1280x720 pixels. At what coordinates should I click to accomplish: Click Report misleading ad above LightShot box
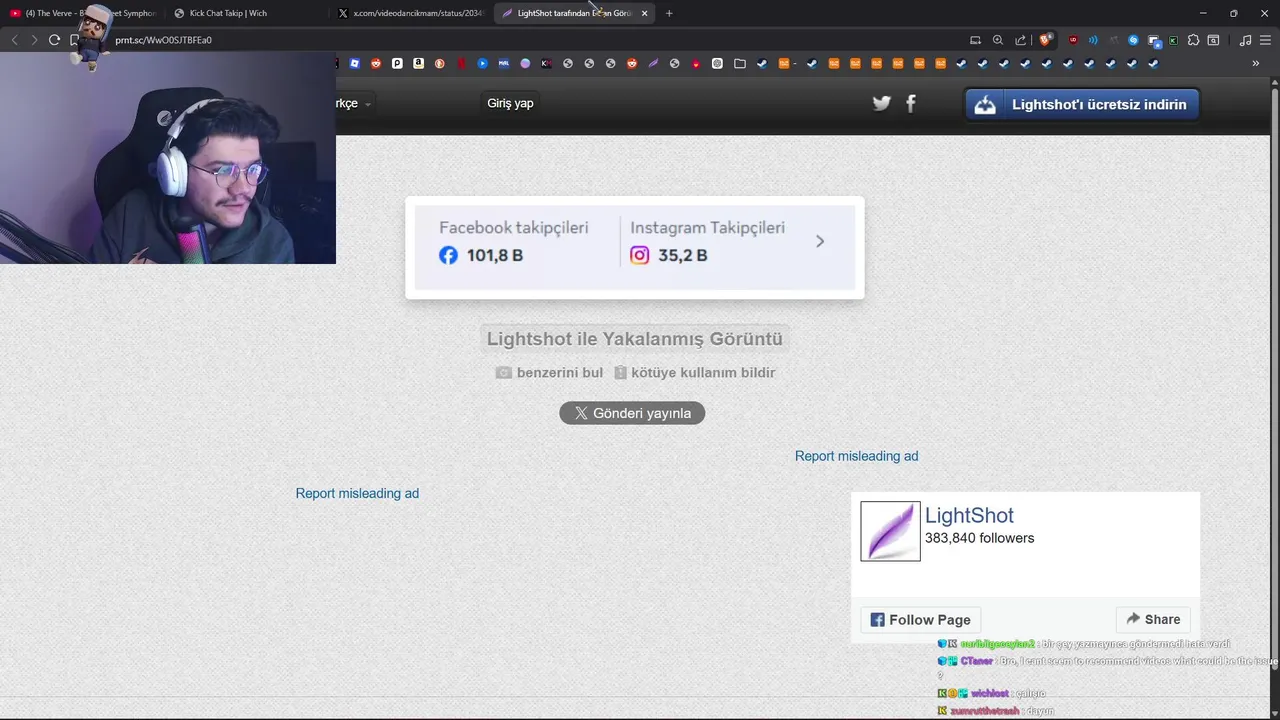[856, 456]
